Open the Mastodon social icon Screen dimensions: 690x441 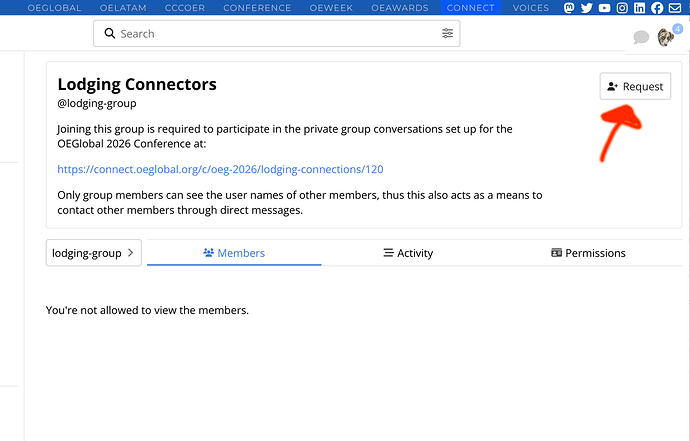(x=569, y=7)
